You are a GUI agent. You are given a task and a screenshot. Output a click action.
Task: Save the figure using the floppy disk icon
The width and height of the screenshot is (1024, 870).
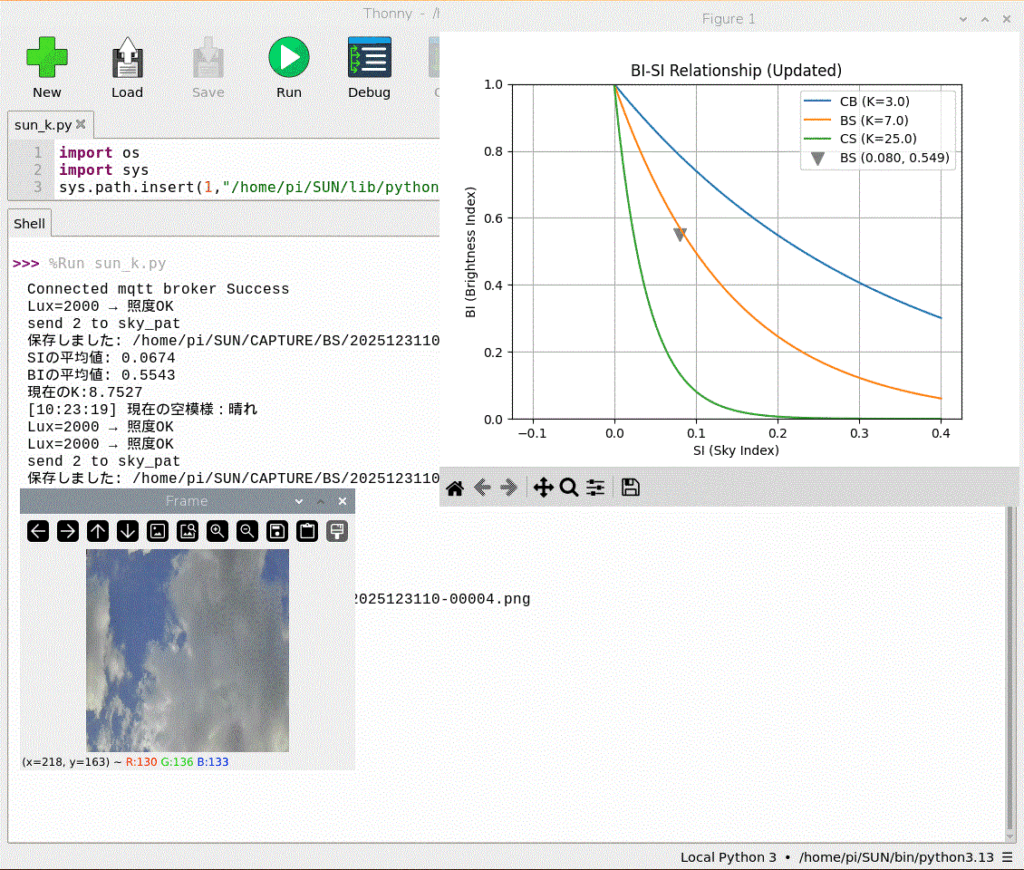[x=630, y=488]
